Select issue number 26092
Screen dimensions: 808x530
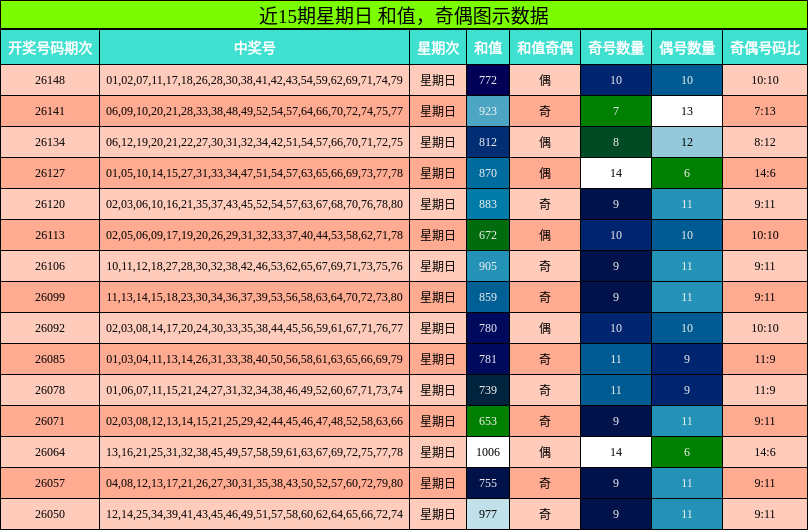pos(50,328)
